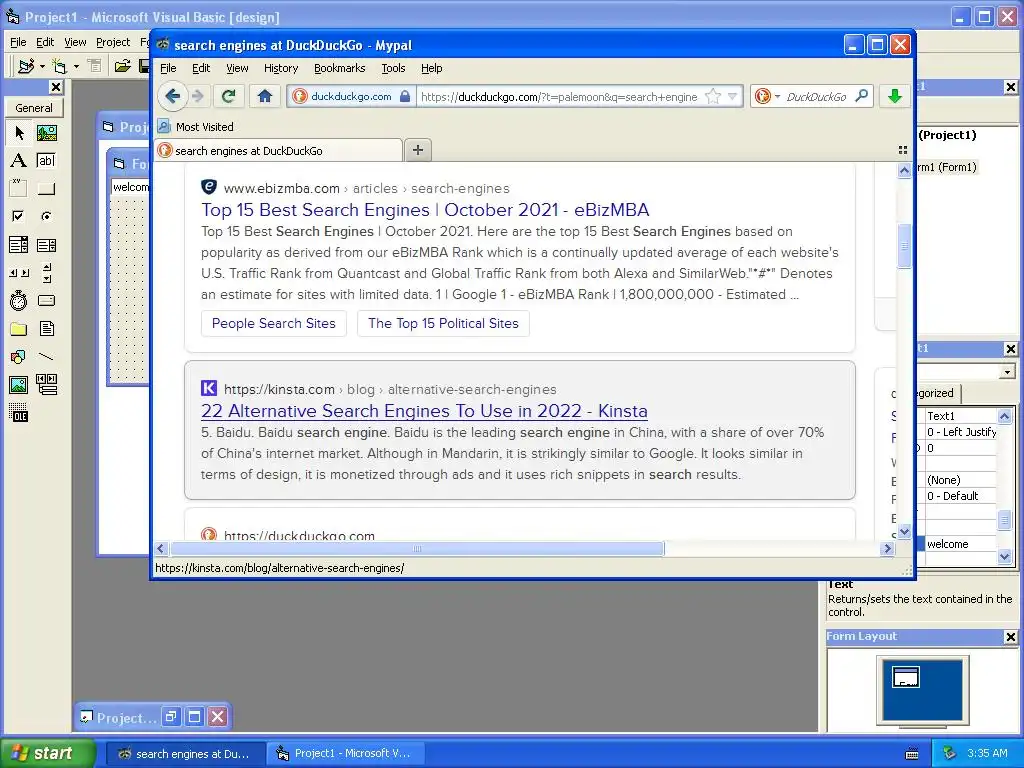Select the DriveListBox control tool

point(46,300)
